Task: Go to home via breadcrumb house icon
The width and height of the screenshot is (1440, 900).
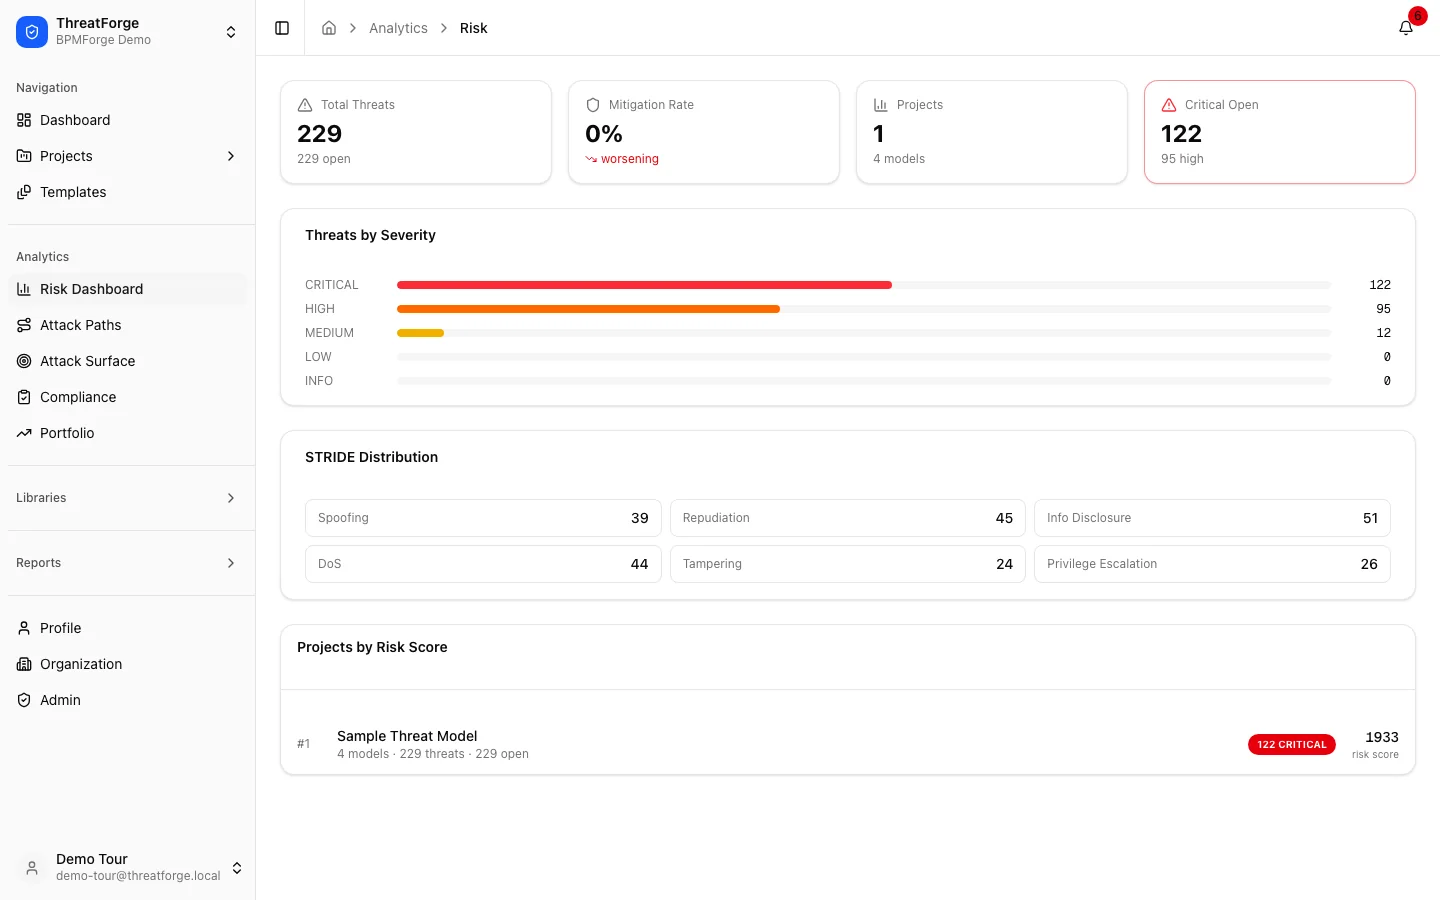Action: point(329,28)
